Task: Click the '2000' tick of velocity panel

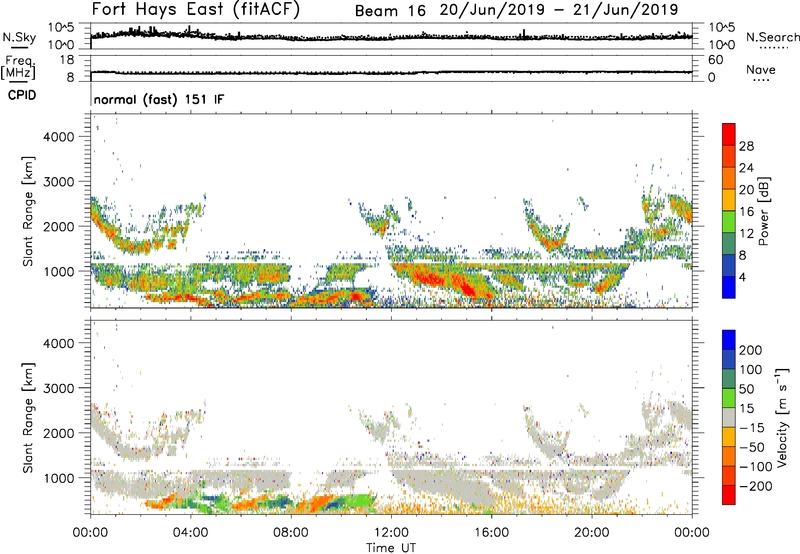Action: (x=58, y=433)
